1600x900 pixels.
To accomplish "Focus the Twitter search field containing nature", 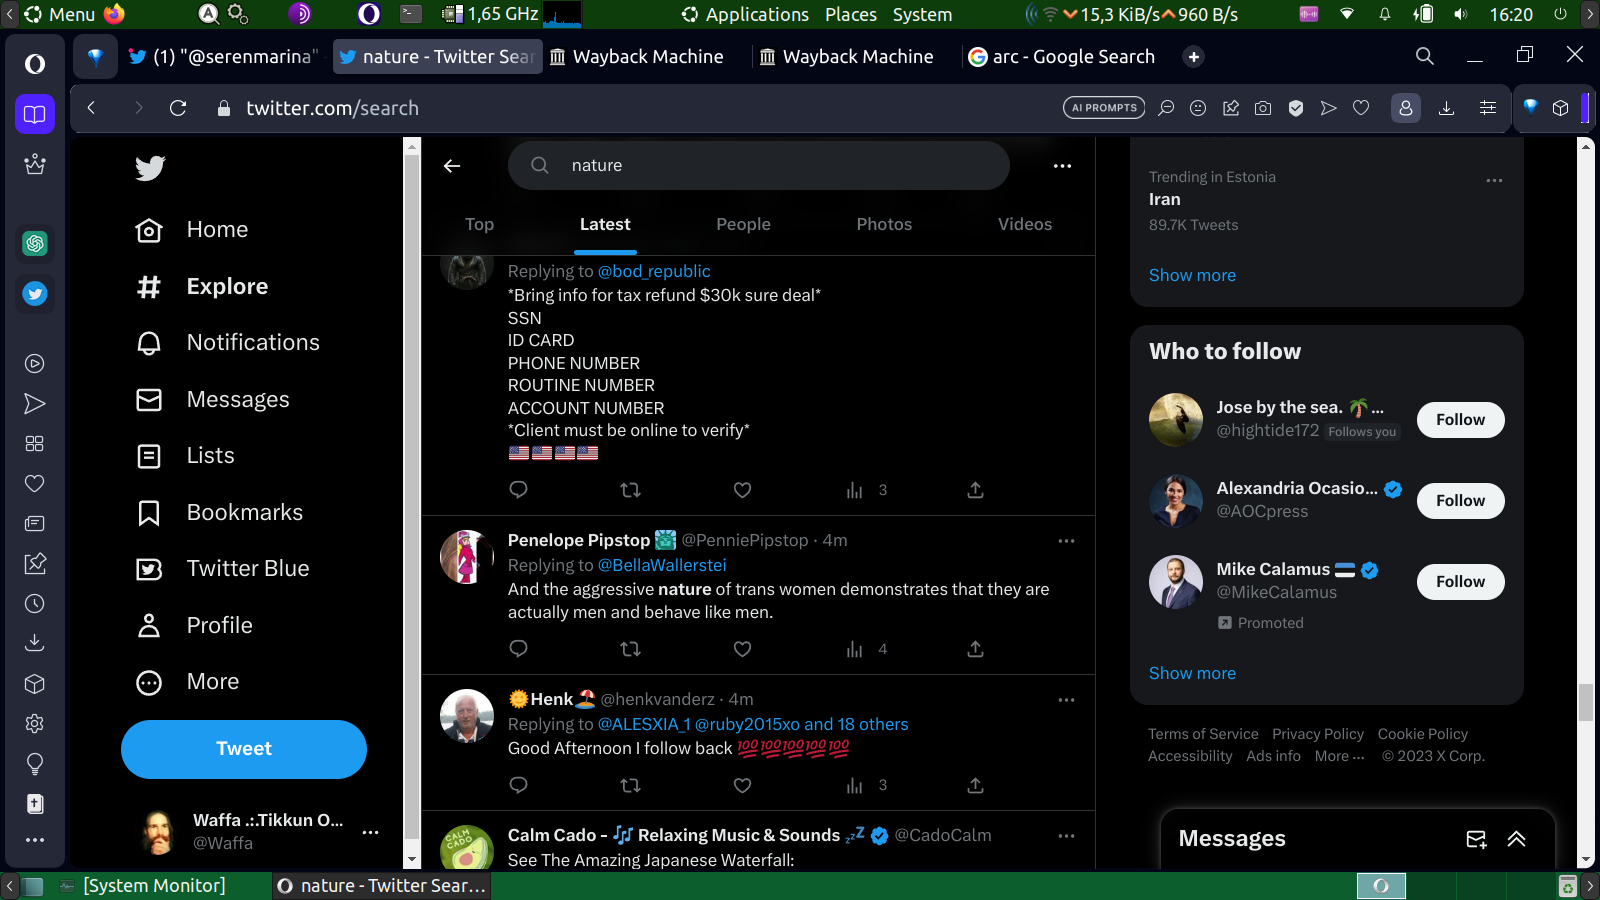I will [759, 166].
